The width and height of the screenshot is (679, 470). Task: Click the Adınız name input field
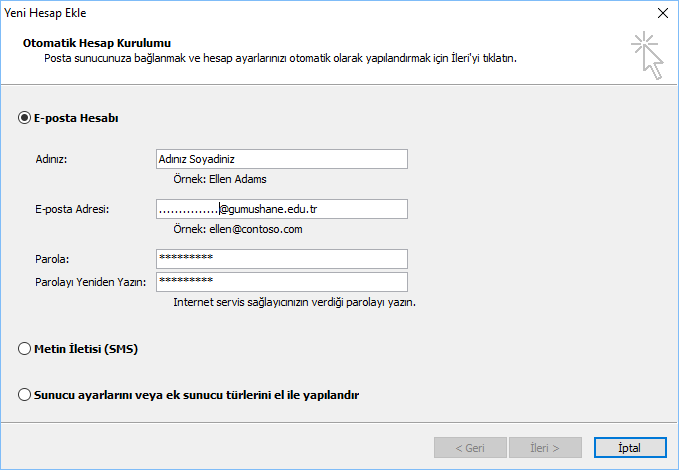coord(281,159)
